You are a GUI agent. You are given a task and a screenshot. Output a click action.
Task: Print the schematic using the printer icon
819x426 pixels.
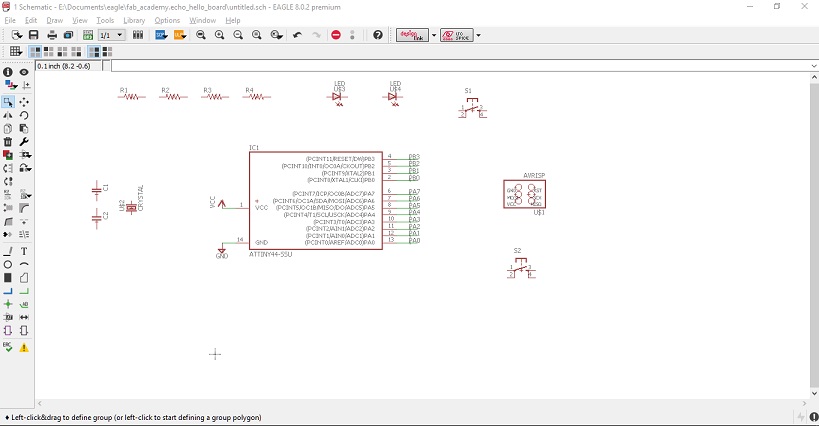[x=52, y=35]
